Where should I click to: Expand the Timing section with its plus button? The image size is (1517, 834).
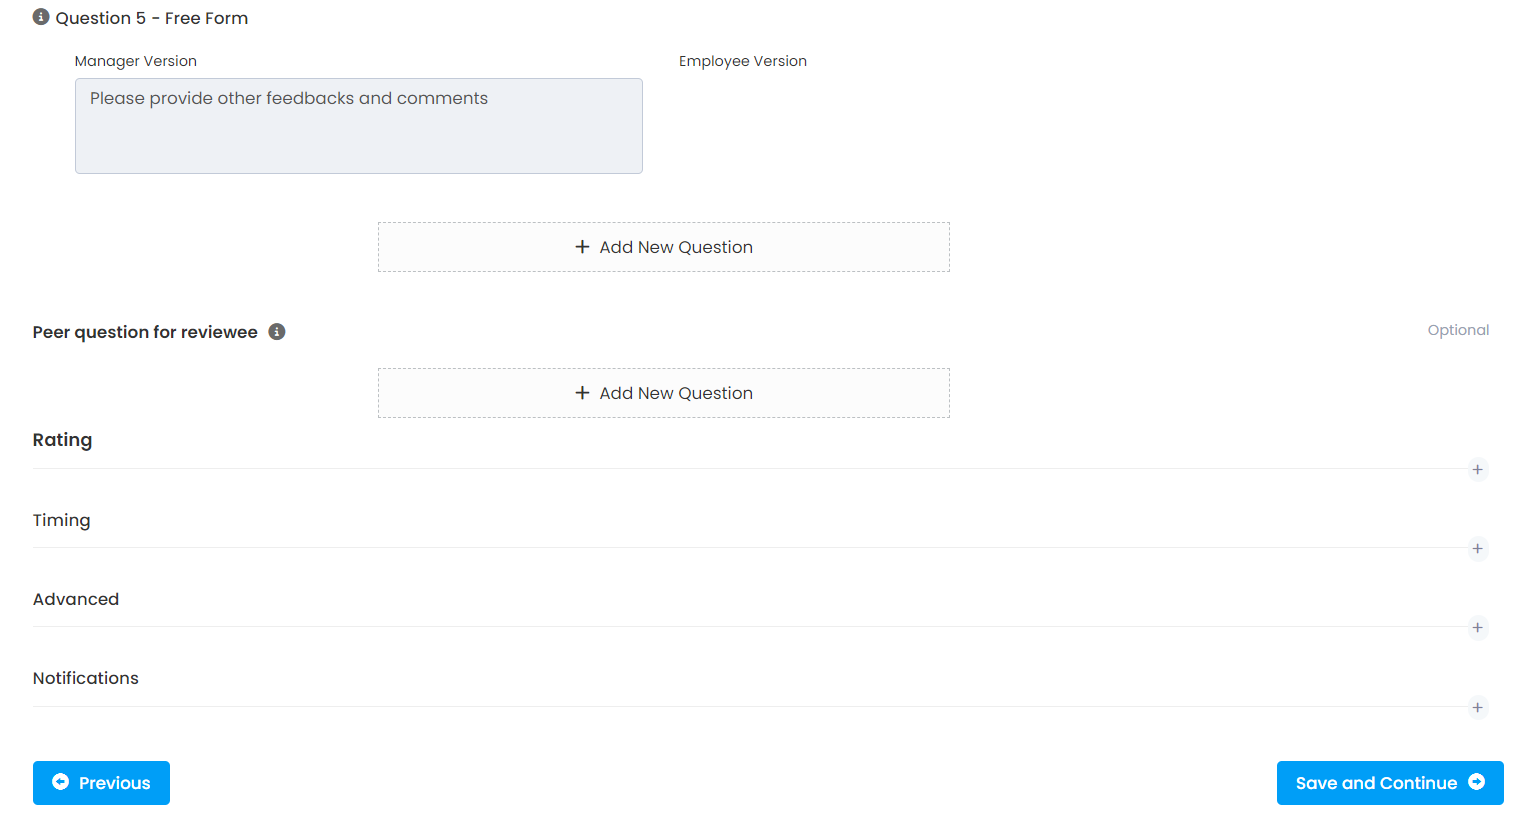click(1477, 549)
